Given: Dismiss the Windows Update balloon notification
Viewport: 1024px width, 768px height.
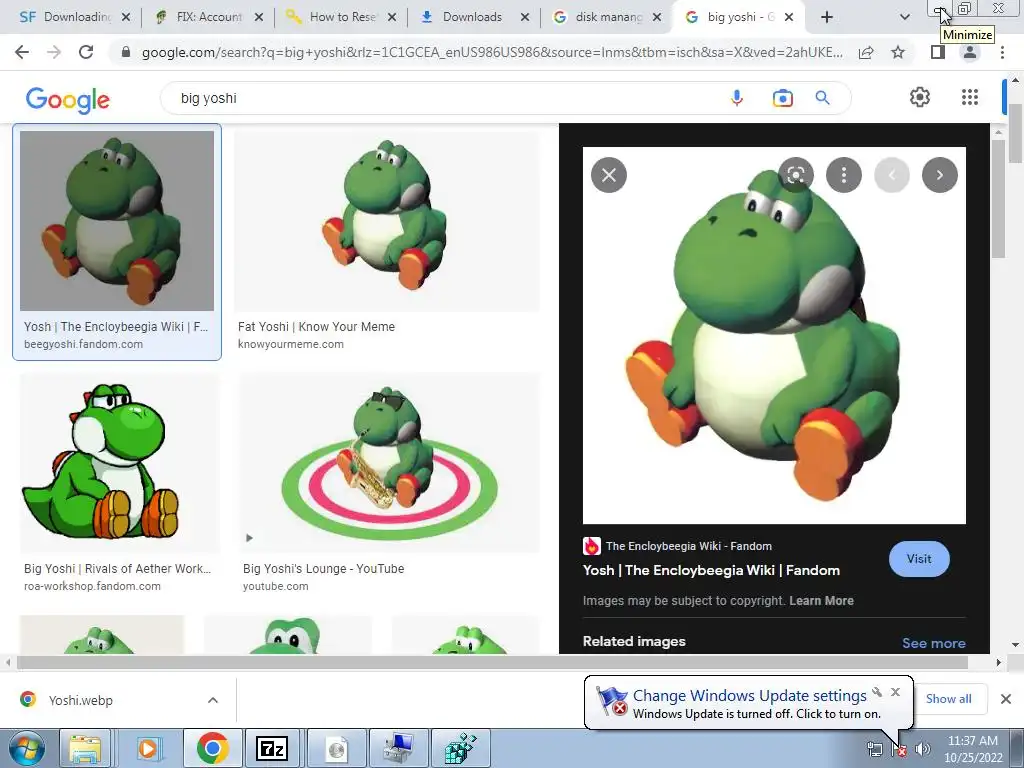Looking at the screenshot, I should [895, 692].
